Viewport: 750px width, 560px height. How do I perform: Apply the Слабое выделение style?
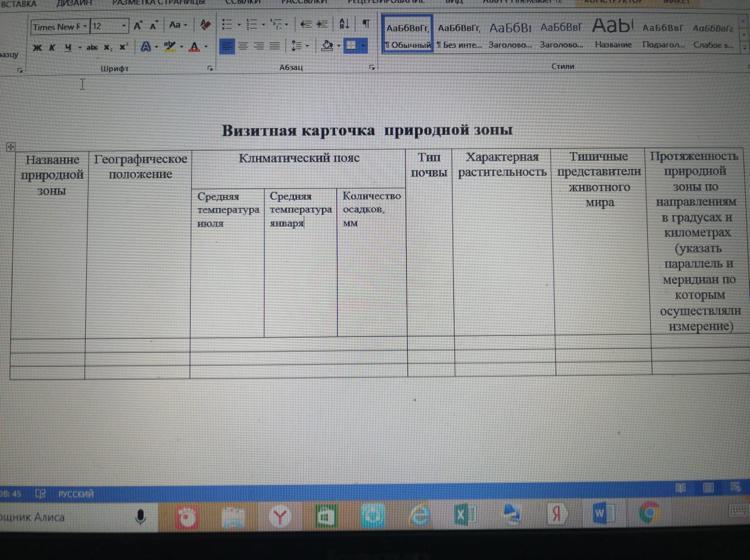tap(713, 35)
